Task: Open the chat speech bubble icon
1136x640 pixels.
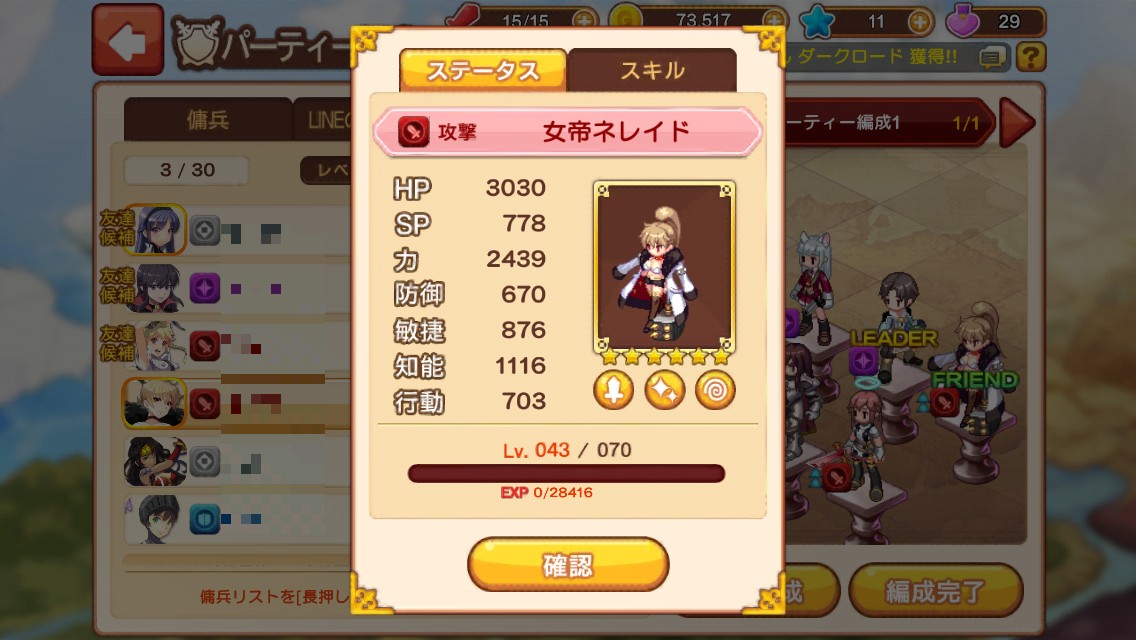Action: pos(993,57)
